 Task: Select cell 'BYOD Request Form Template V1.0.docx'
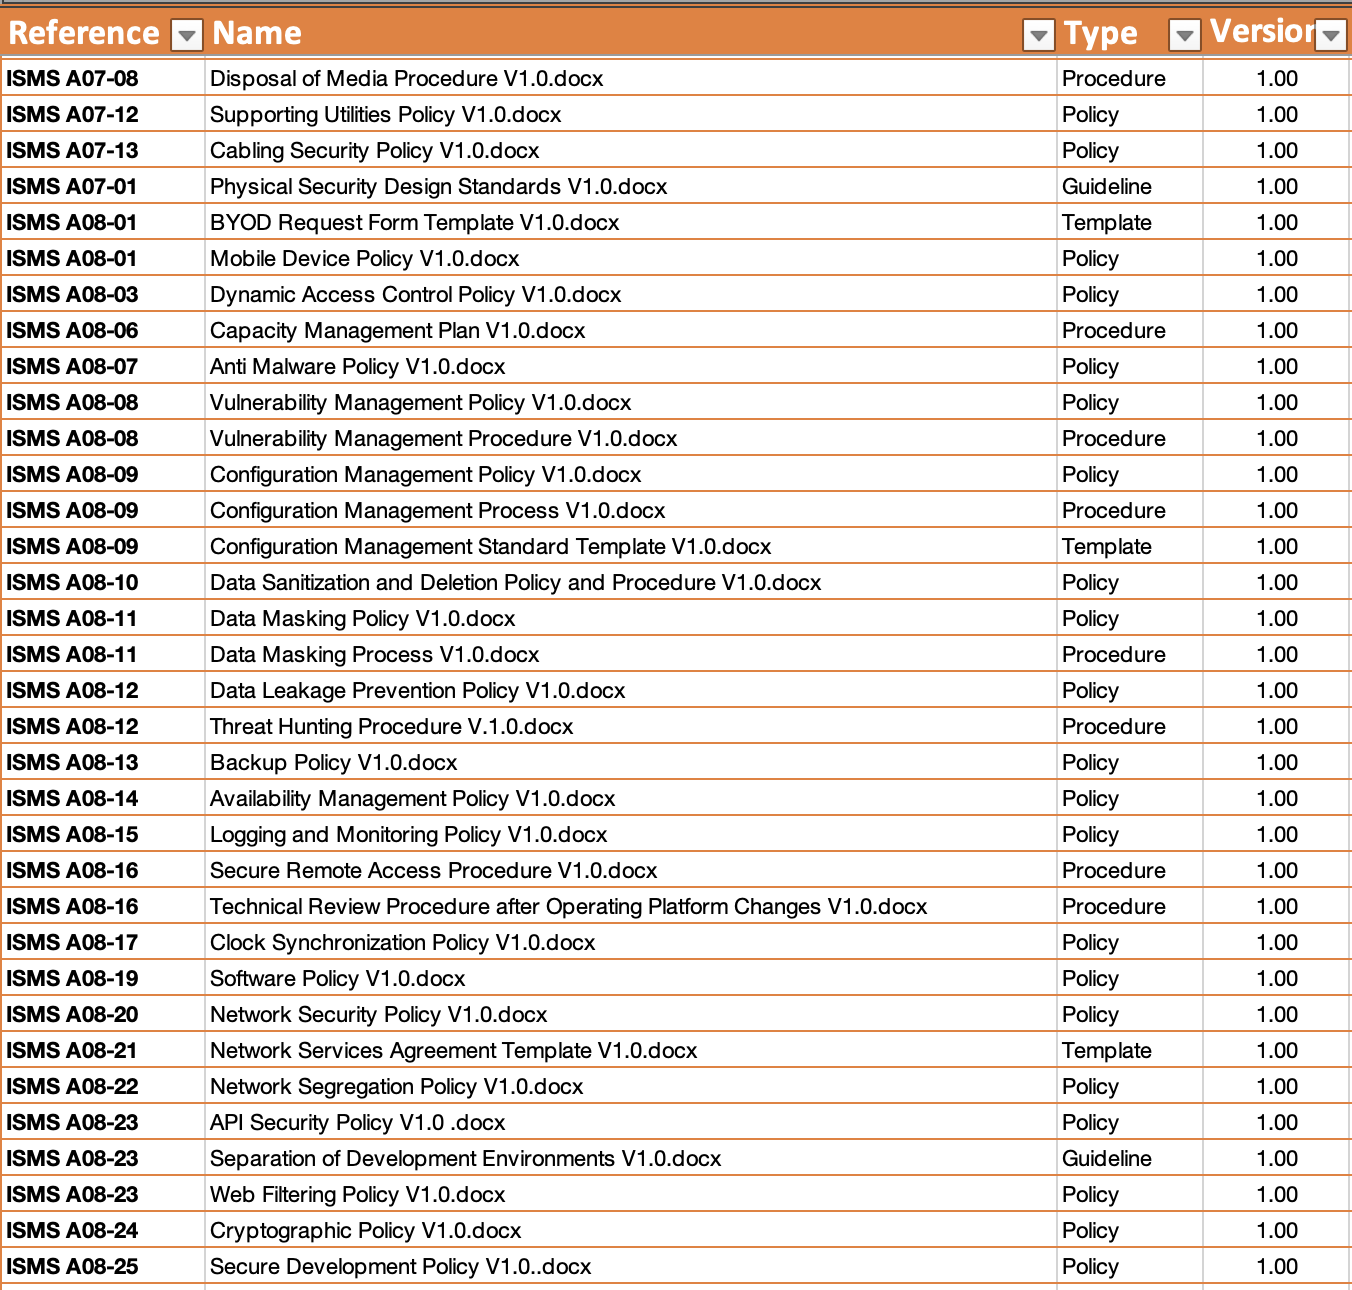(631, 222)
